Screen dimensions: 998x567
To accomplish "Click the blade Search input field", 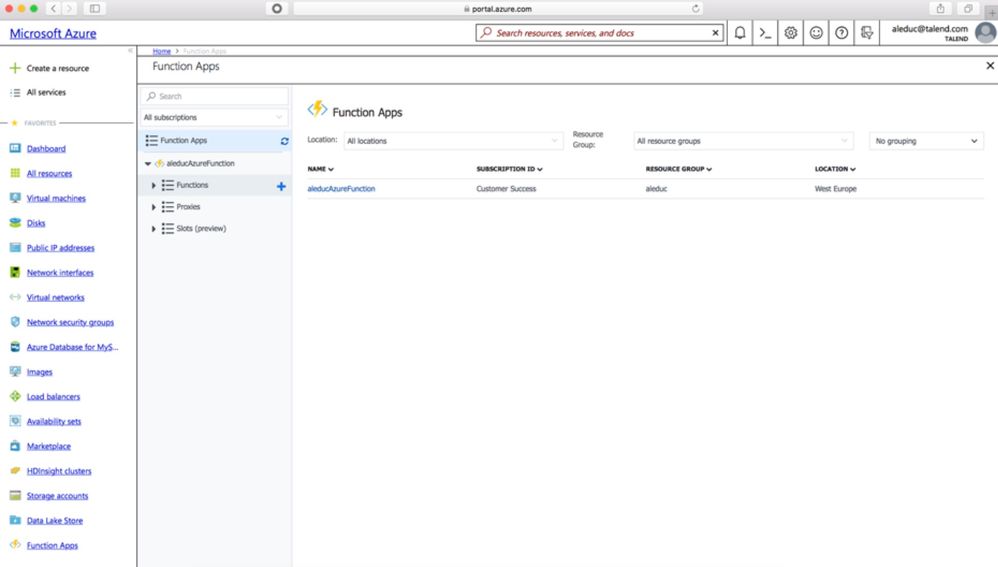I will coord(214,96).
